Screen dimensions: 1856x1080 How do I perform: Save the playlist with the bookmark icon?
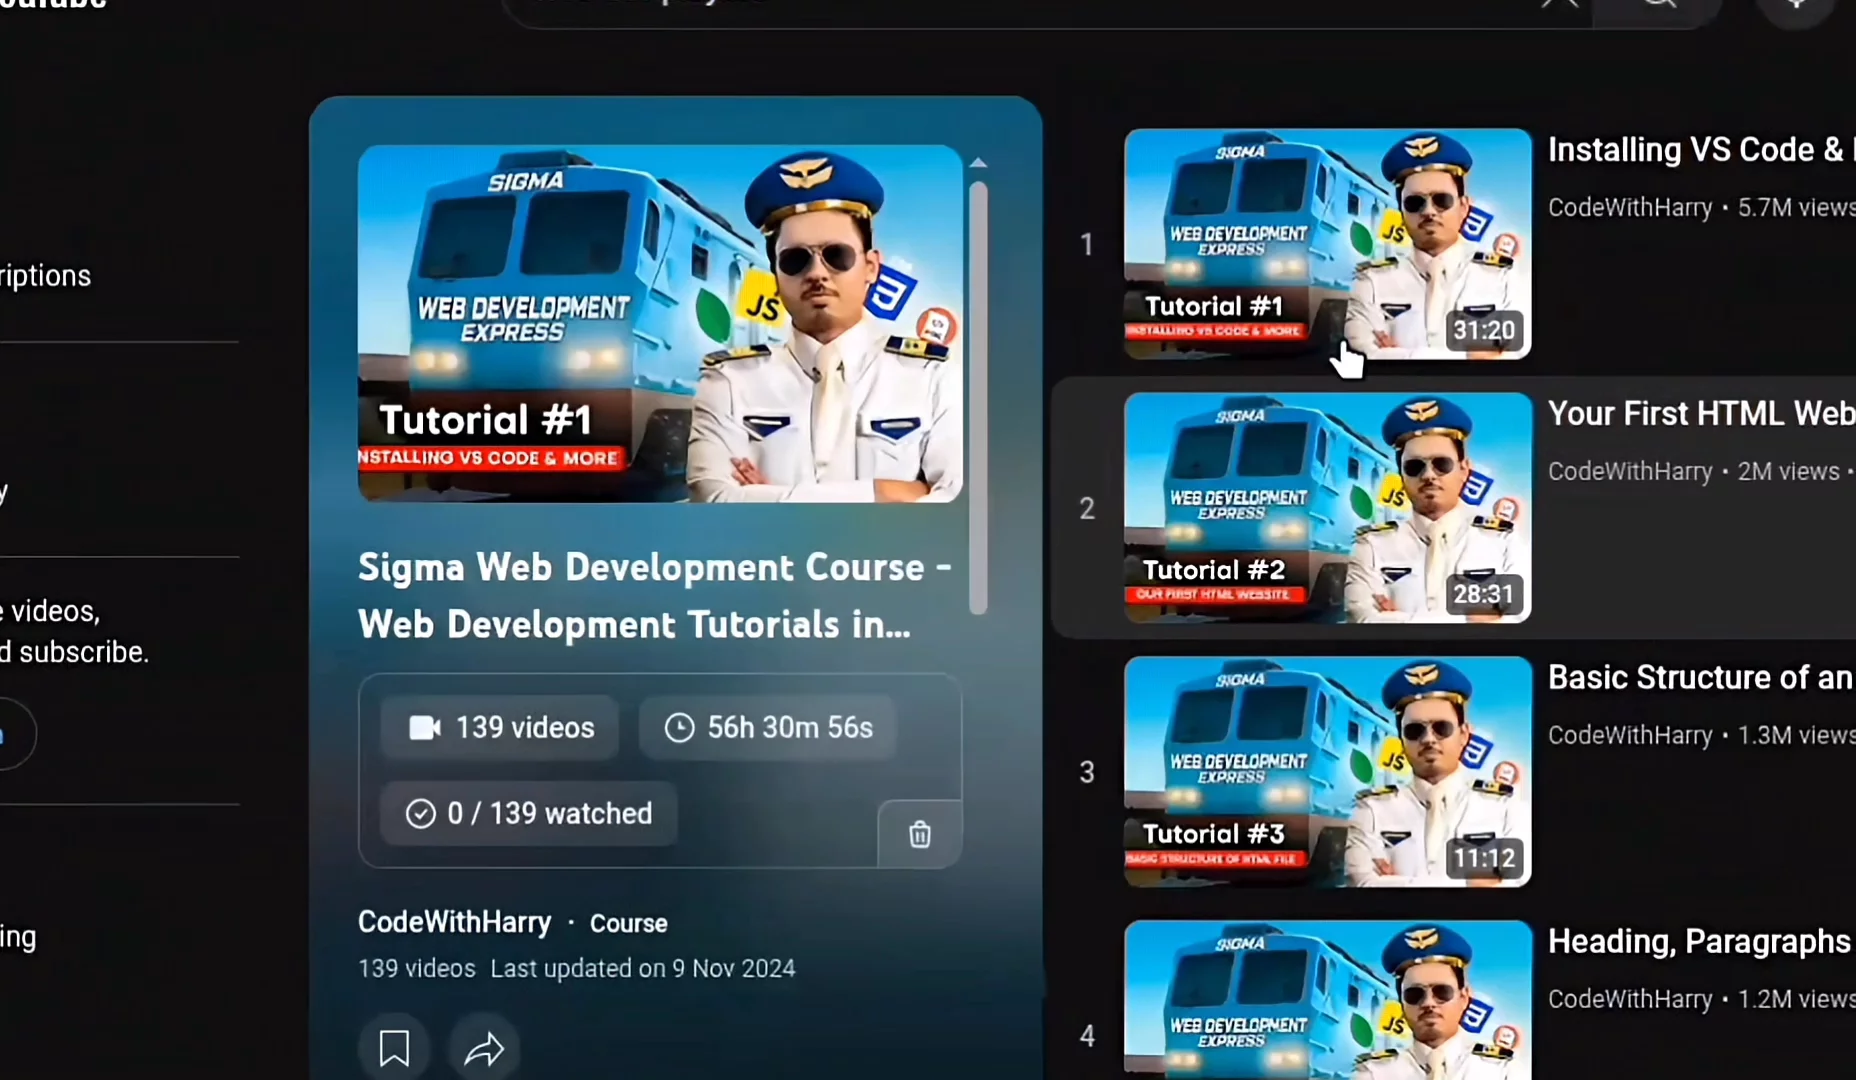(394, 1047)
